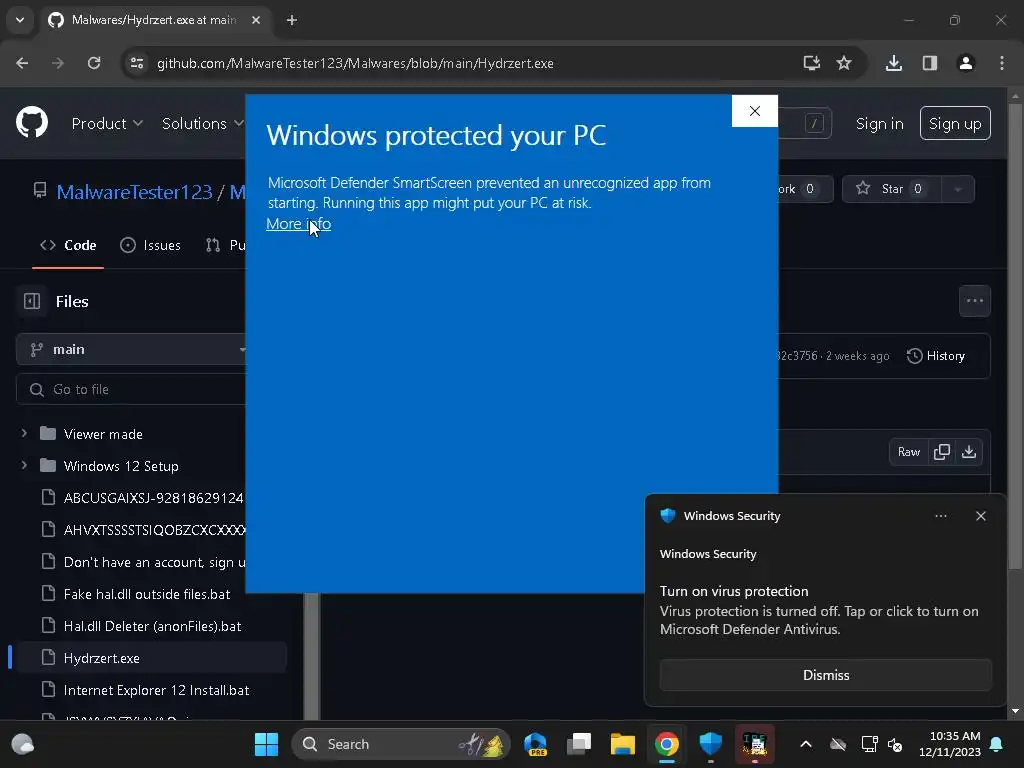Open Microsoft Edge Preview on taskbar
The image size is (1024, 768).
[536, 744]
